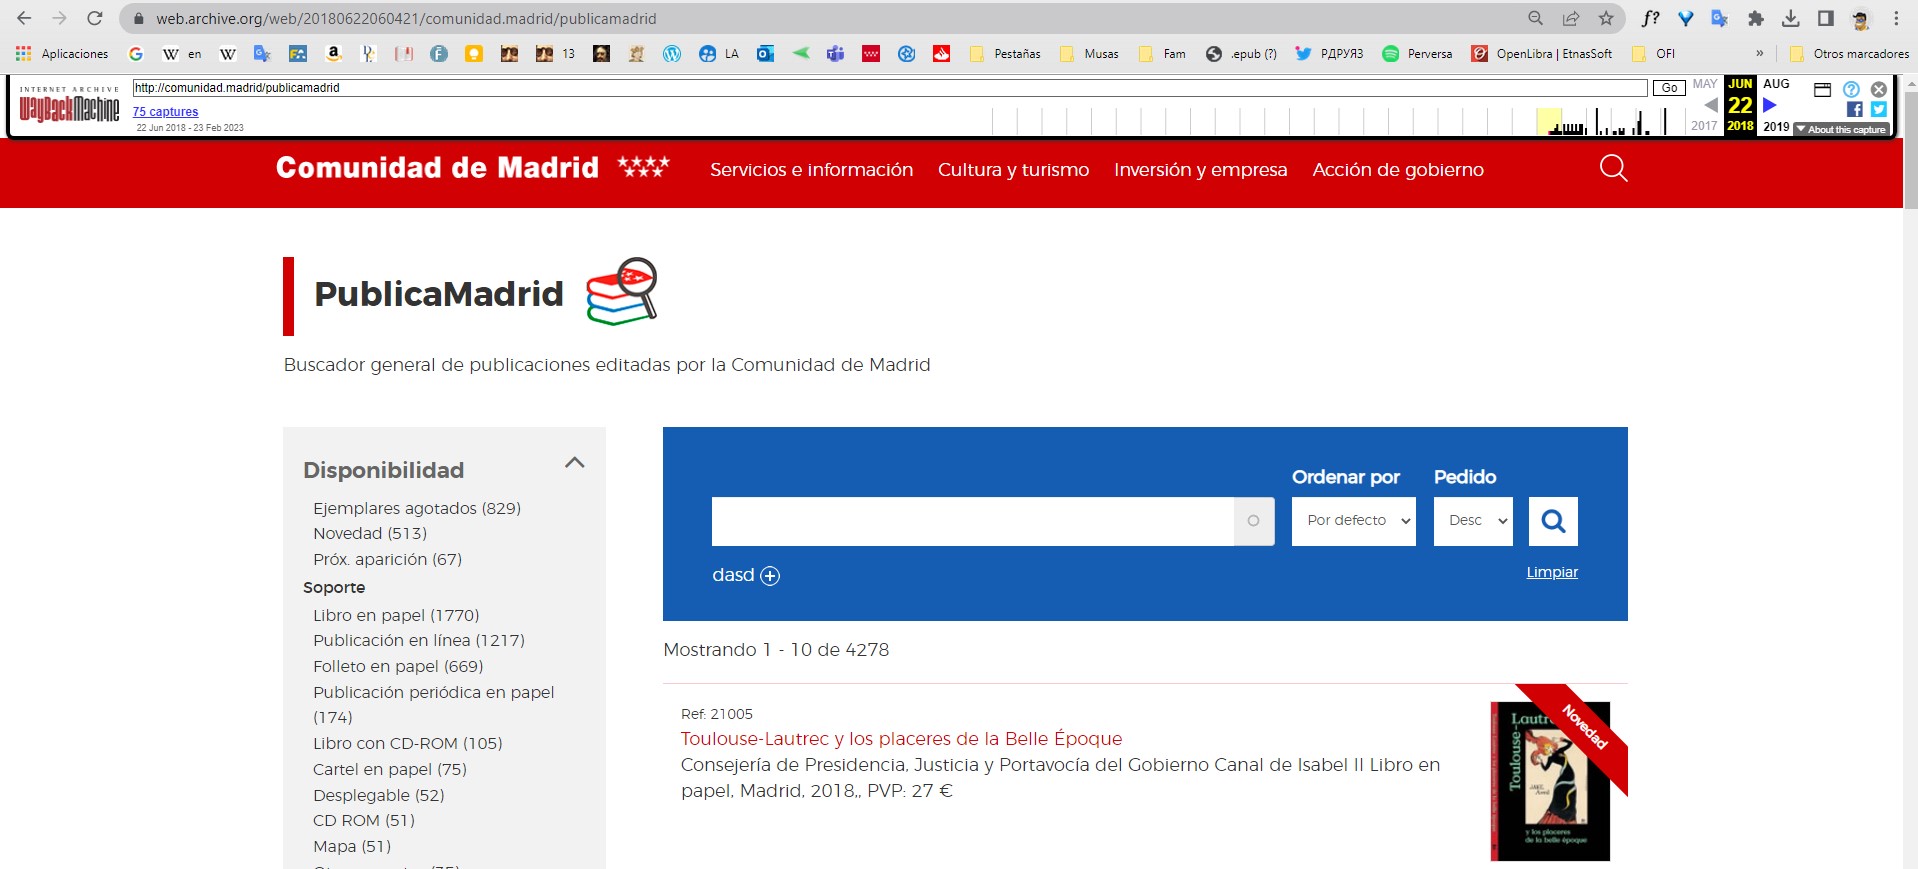Open the Google bookmark icon

[136, 54]
